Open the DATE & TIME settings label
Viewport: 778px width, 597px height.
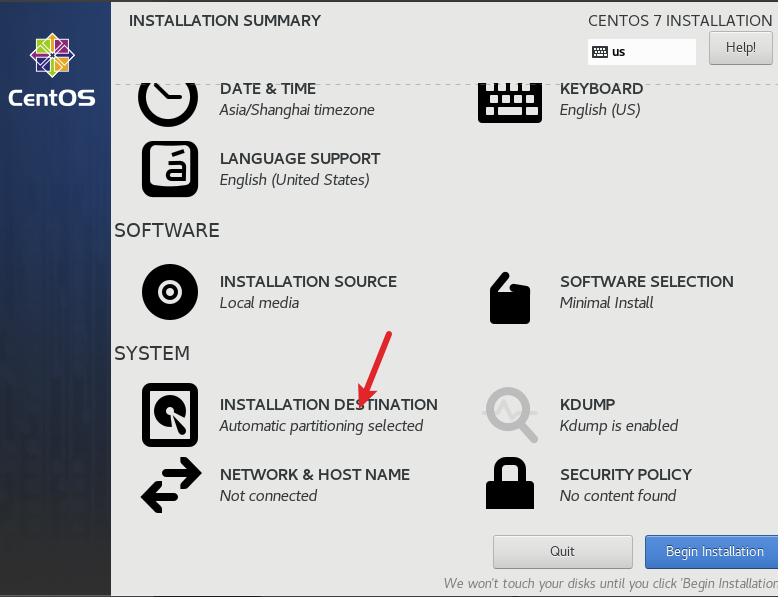tap(268, 89)
